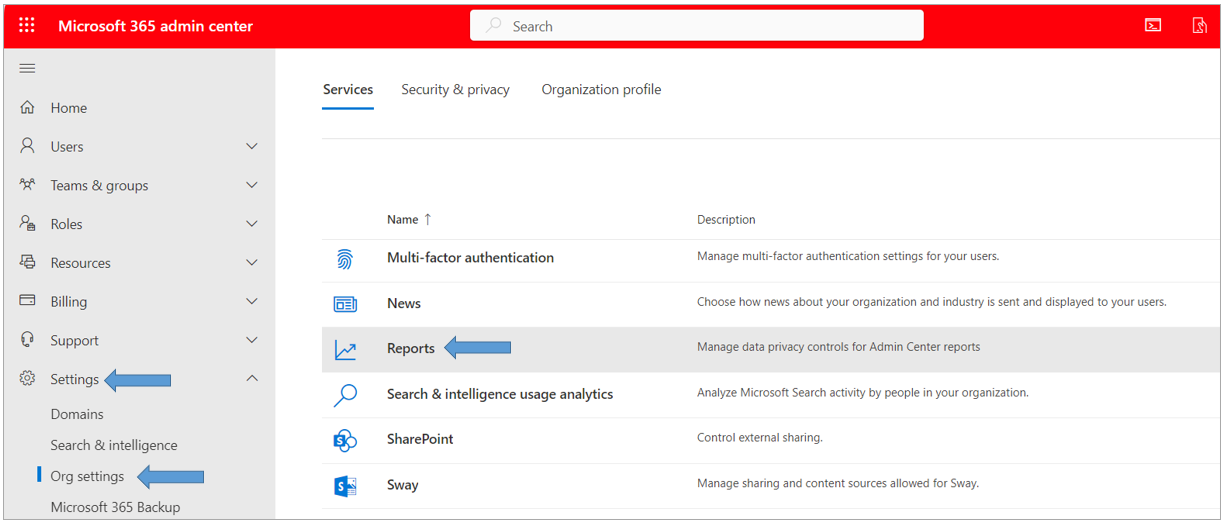The width and height of the screenshot is (1226, 522).
Task: Open Multi-factor authentication service
Action: coord(470,257)
